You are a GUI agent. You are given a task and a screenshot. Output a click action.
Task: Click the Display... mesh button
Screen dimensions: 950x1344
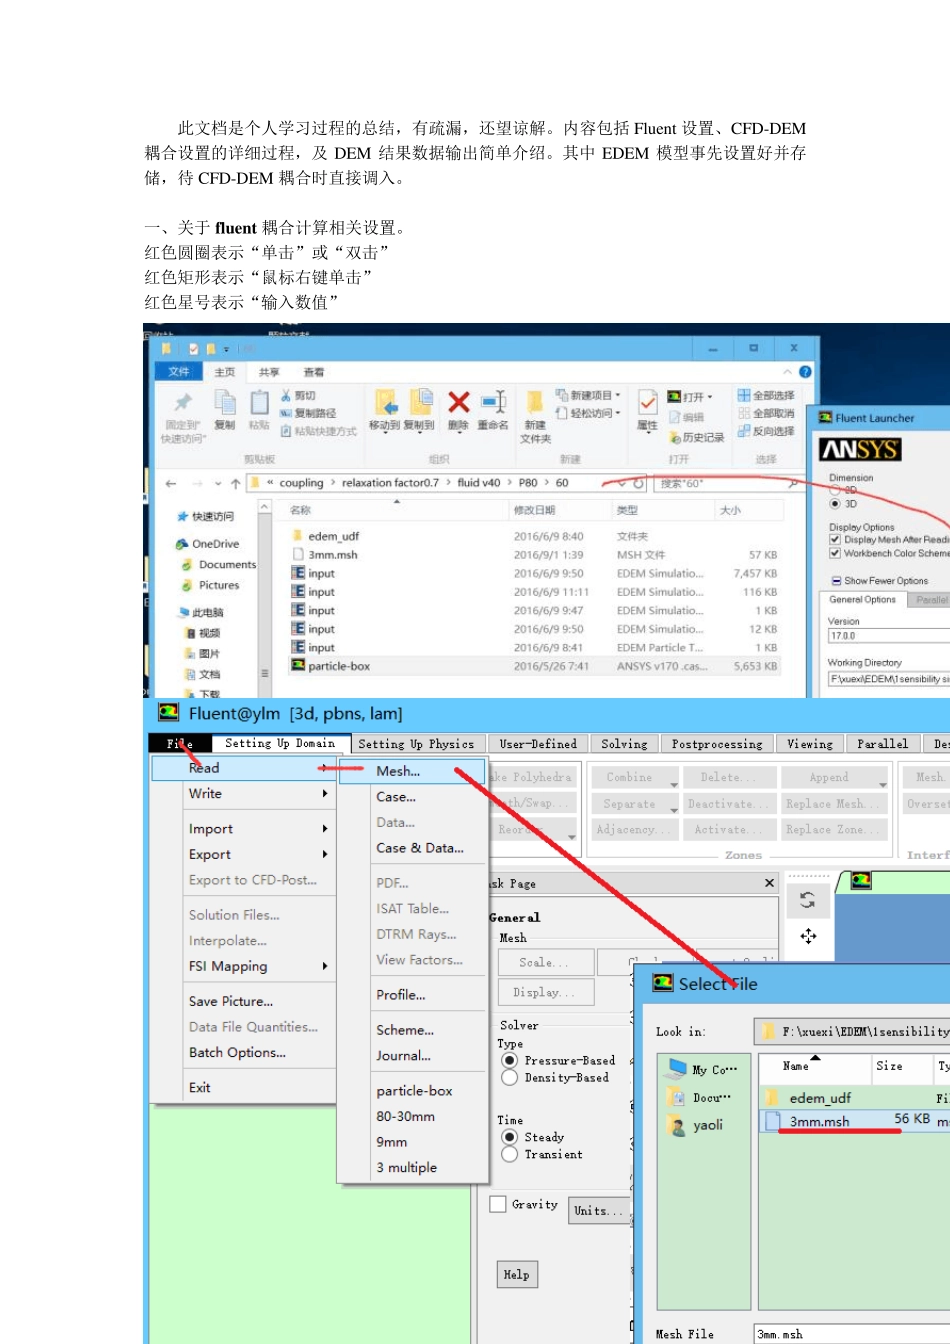point(546,992)
